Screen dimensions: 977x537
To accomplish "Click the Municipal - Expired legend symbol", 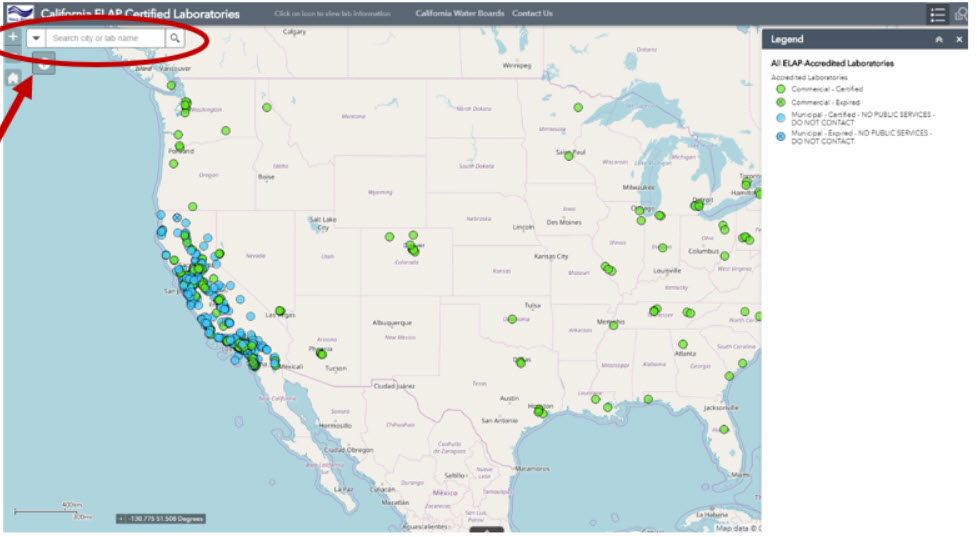I will [x=781, y=136].
